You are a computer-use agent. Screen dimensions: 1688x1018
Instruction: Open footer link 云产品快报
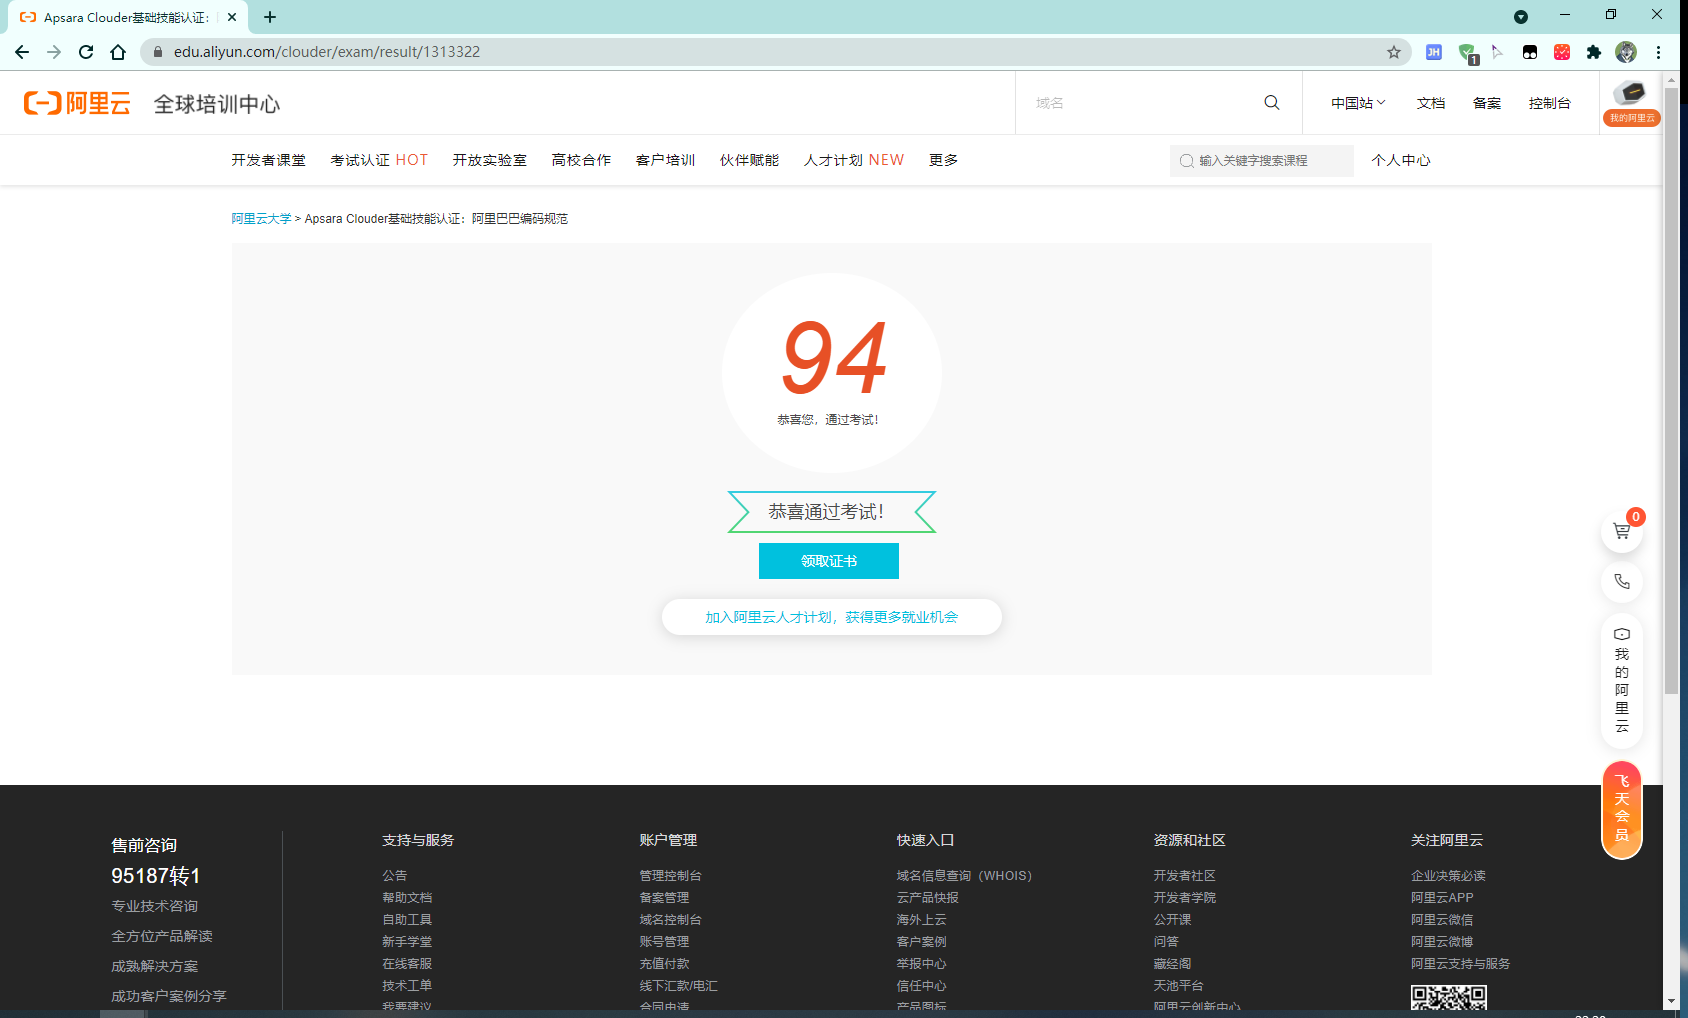(x=928, y=898)
